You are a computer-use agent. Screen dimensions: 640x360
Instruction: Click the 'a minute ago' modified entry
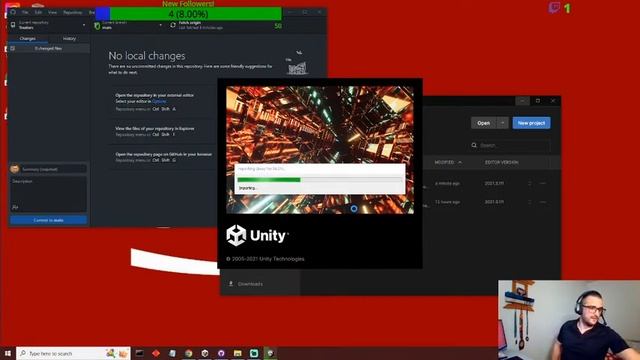447,184
